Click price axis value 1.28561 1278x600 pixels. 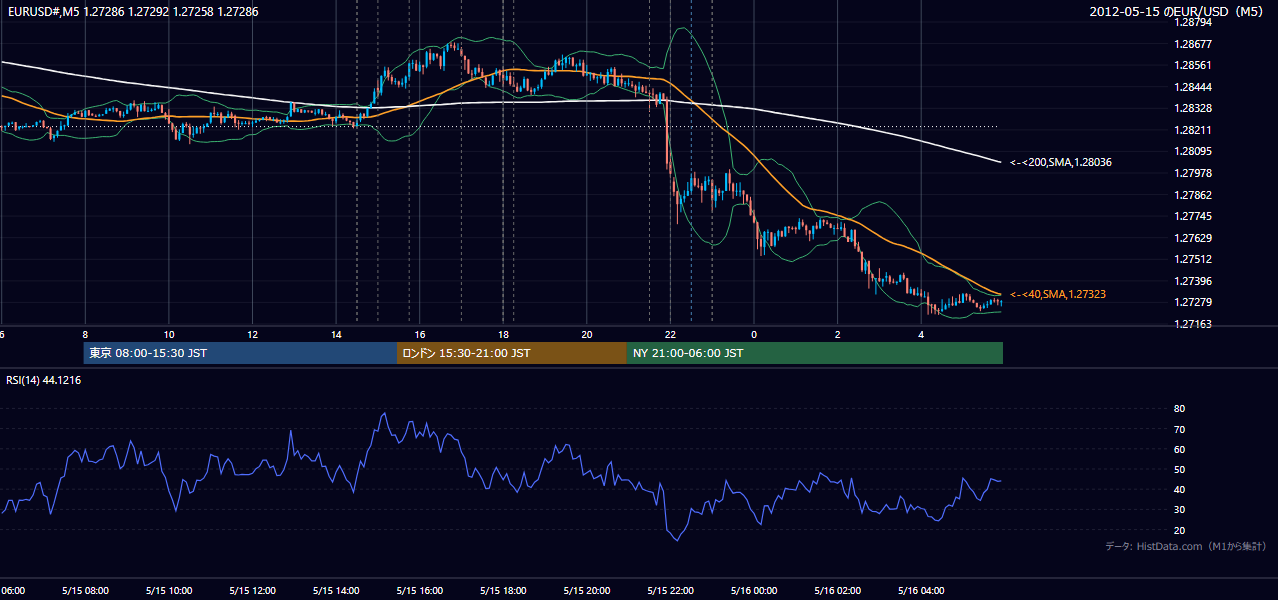[1193, 65]
